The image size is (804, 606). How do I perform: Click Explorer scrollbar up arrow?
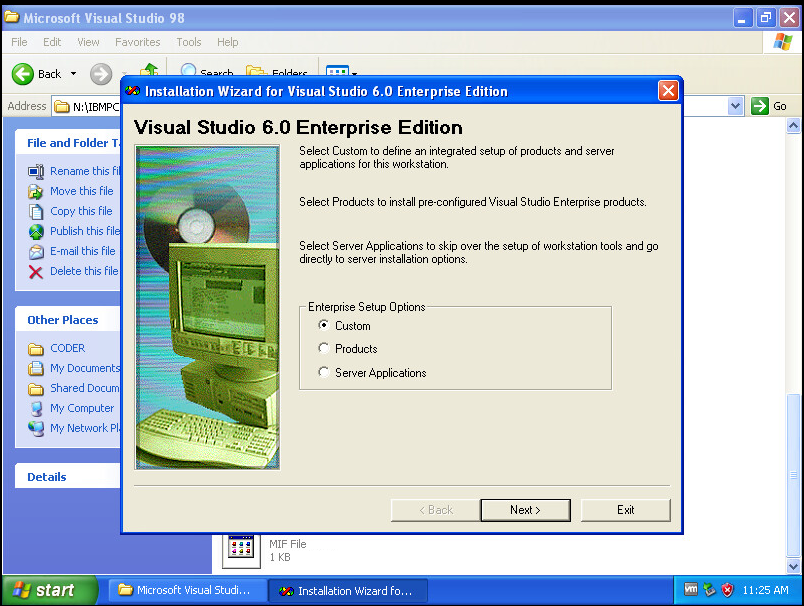793,126
